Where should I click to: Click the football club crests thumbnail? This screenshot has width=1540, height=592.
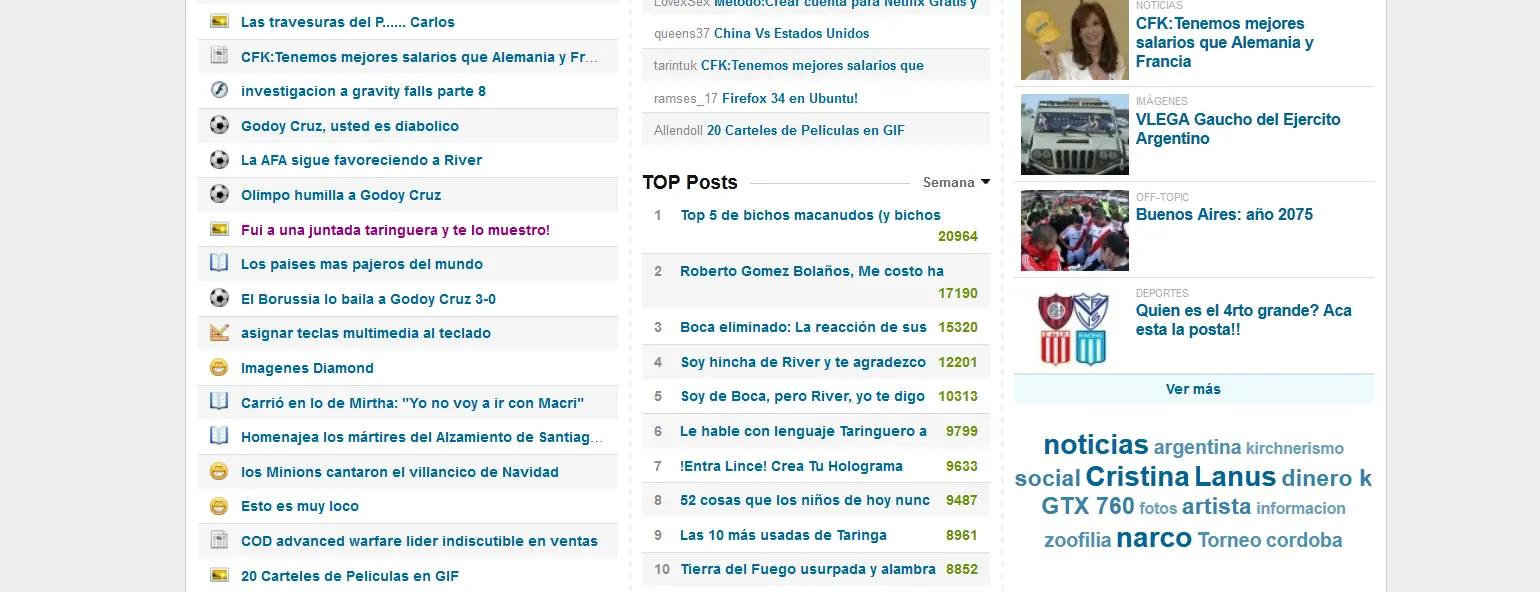click(1075, 327)
